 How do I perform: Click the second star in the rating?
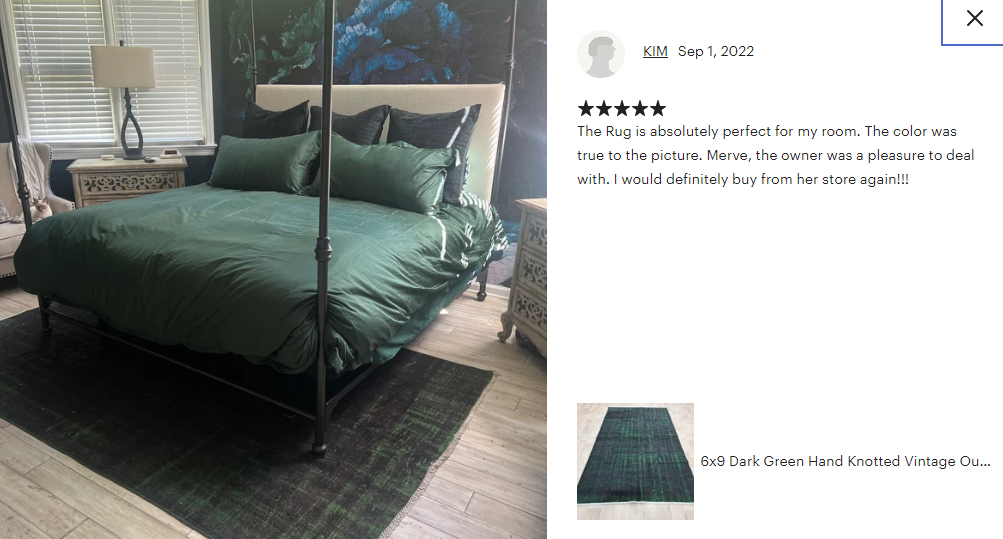[x=604, y=109]
